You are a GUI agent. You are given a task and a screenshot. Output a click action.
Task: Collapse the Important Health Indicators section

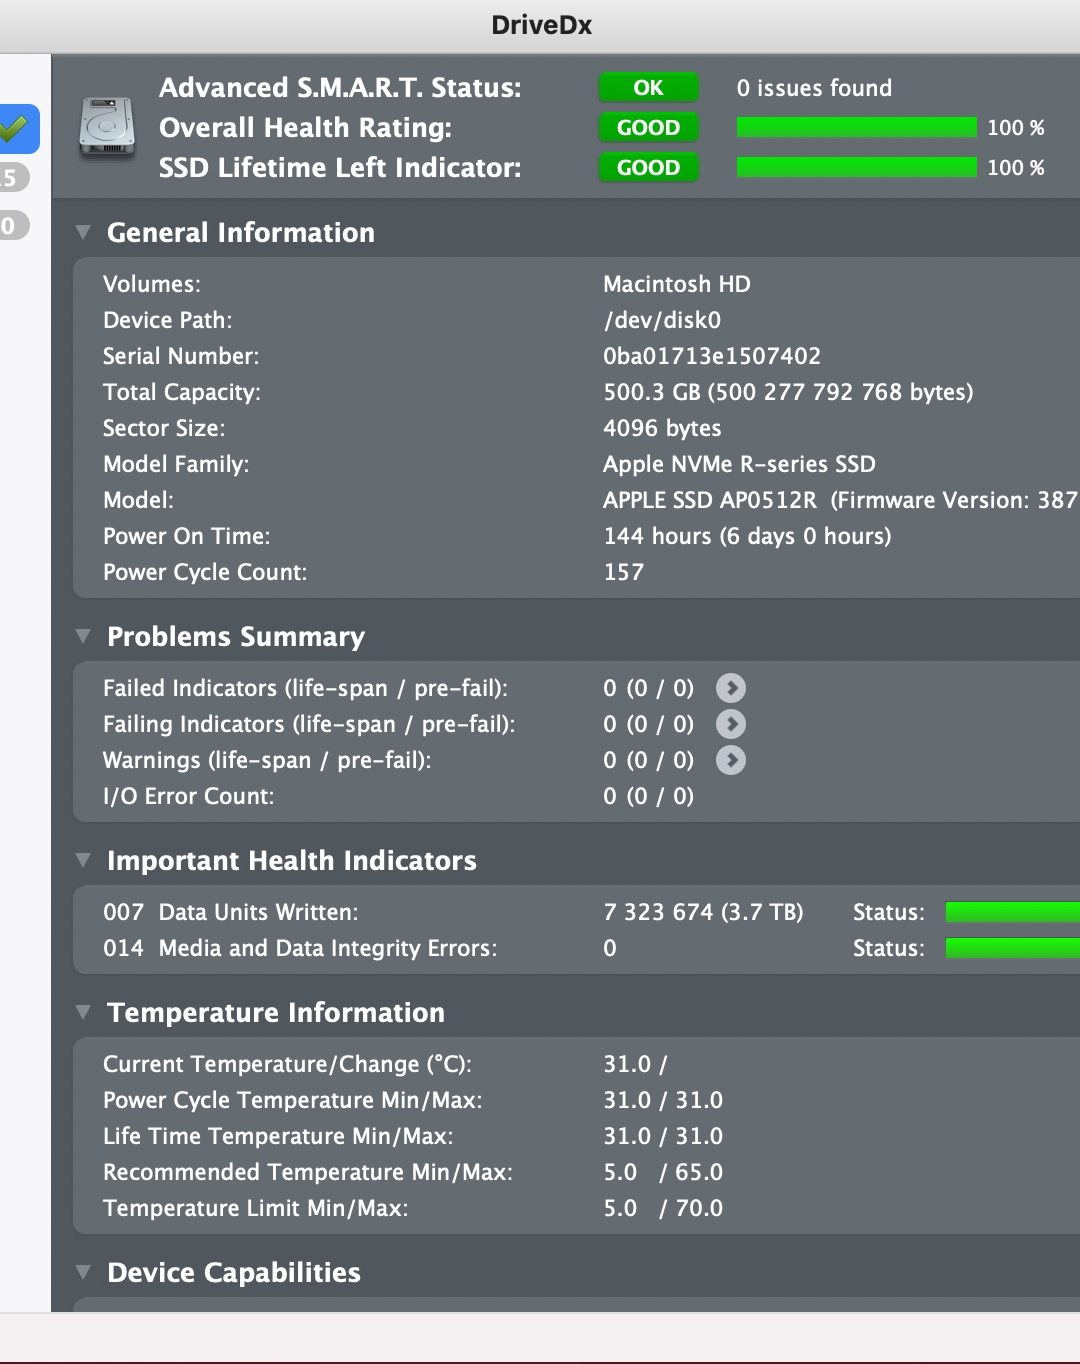click(x=83, y=860)
